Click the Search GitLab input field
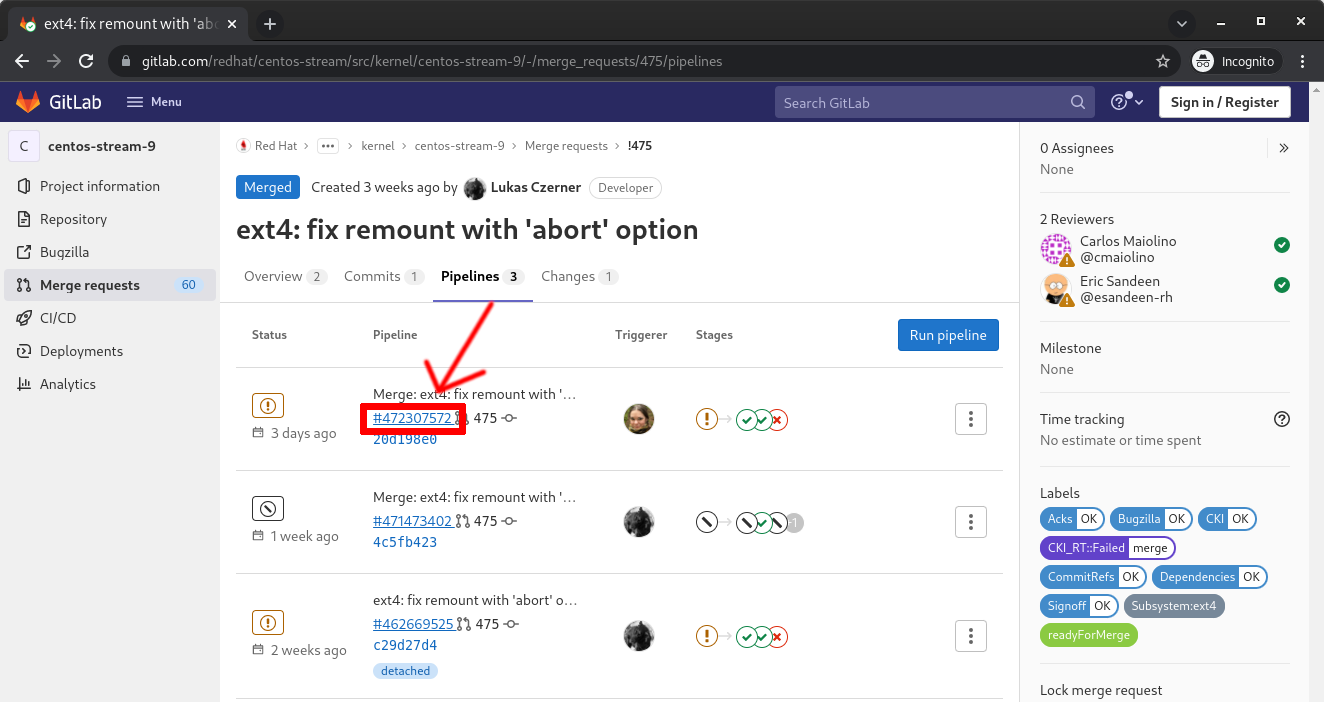The image size is (1324, 702). pyautogui.click(x=920, y=102)
